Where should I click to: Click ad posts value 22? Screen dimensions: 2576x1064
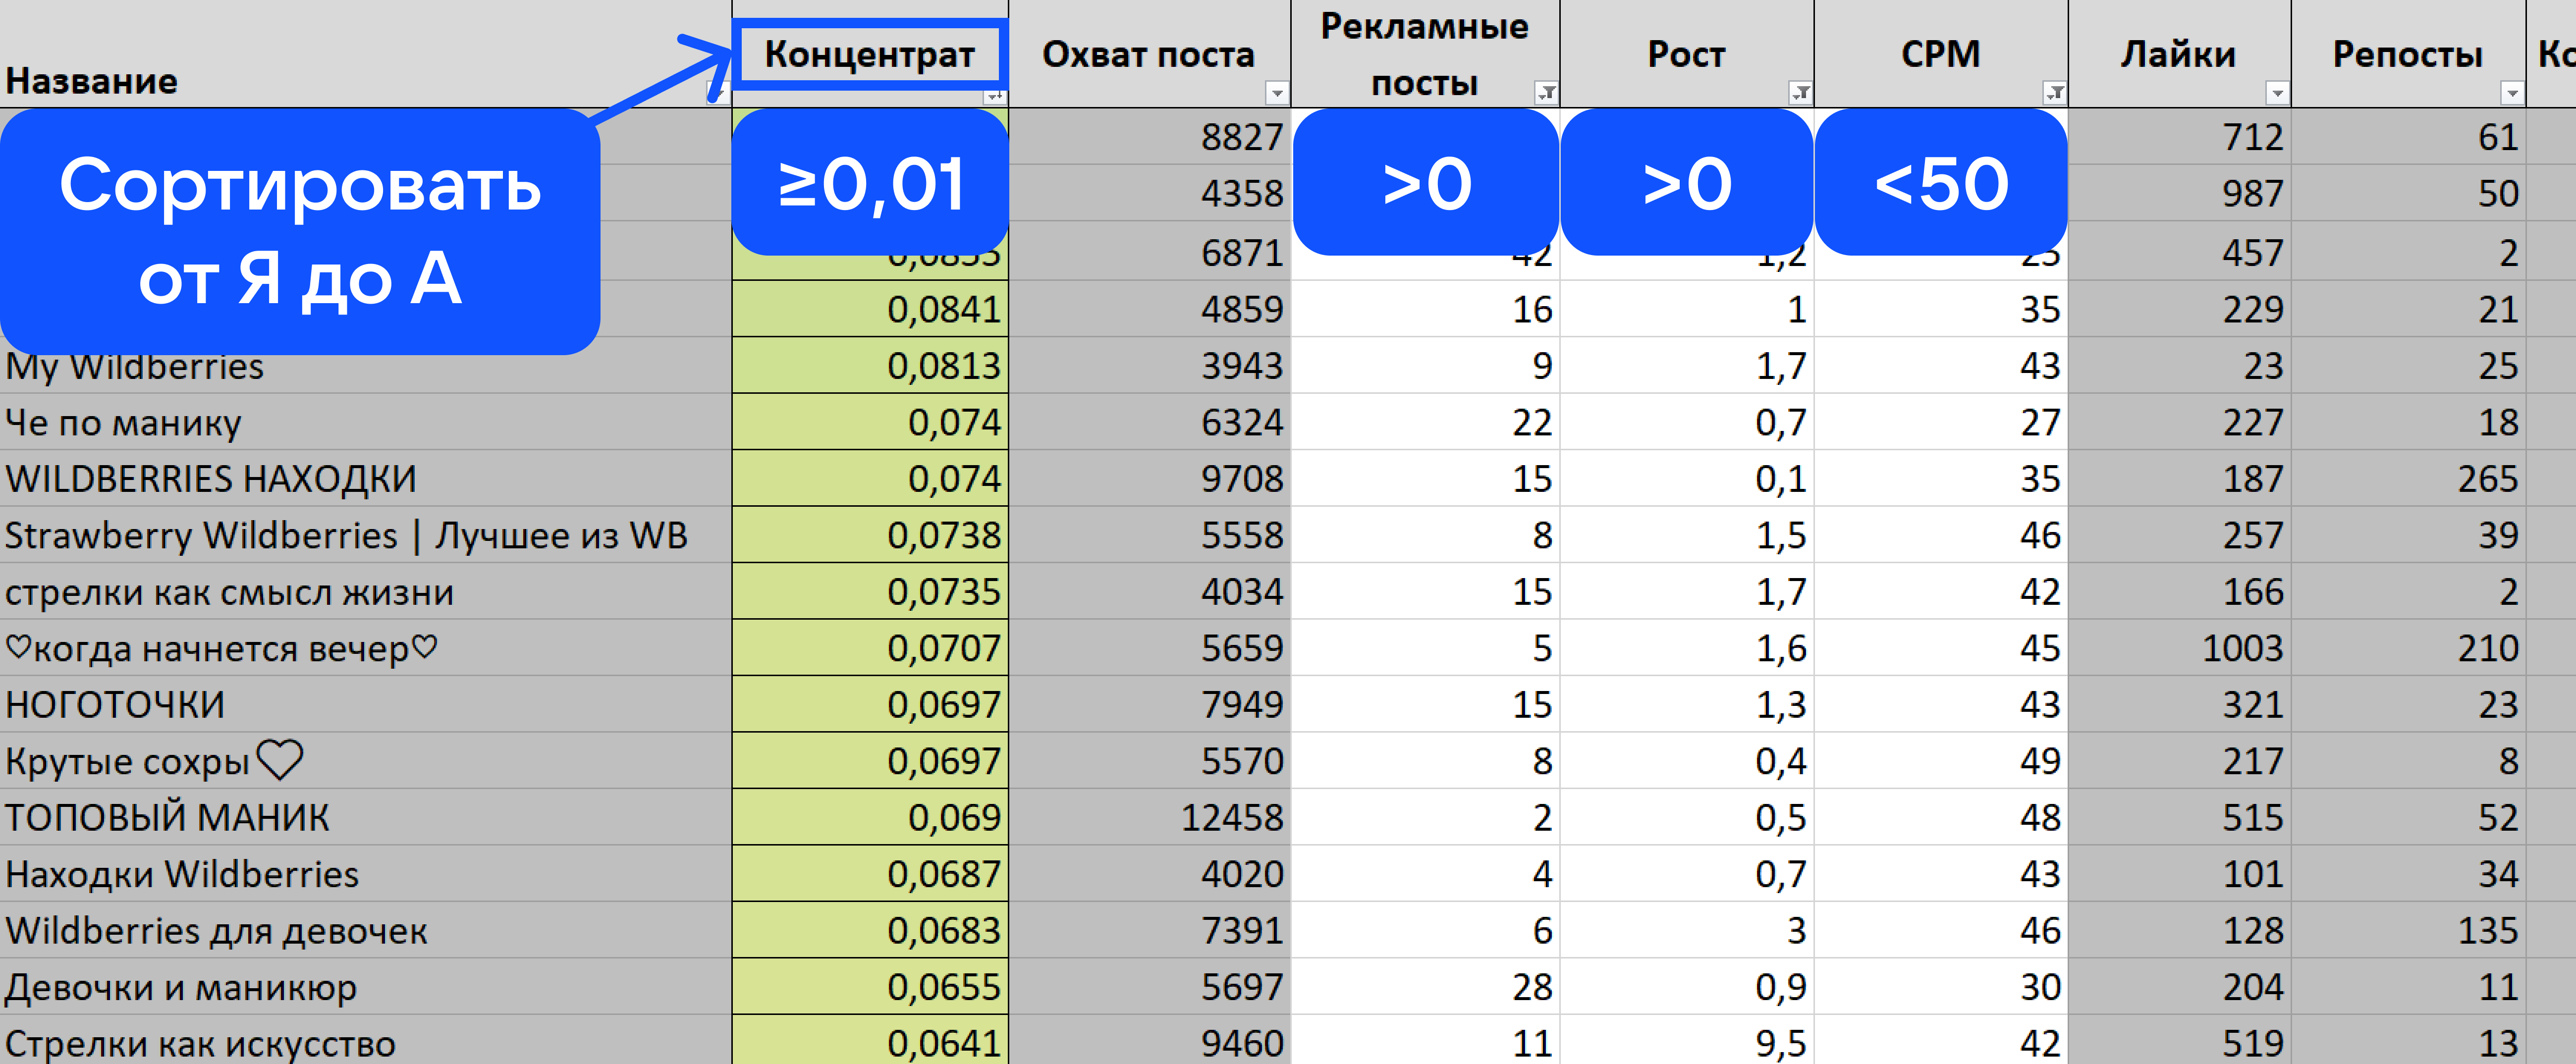point(1425,422)
